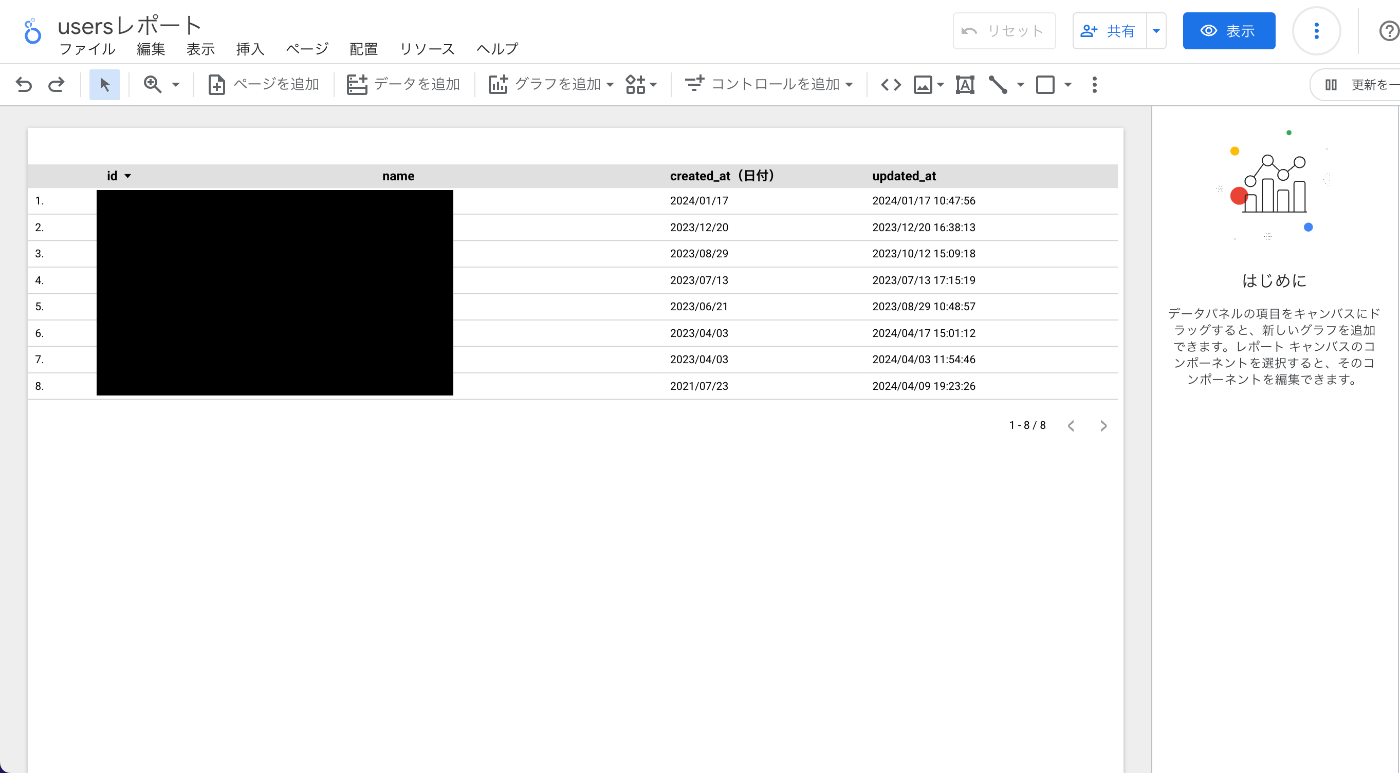
Task: Select created_at cell 2023/07/13
Action: [699, 280]
